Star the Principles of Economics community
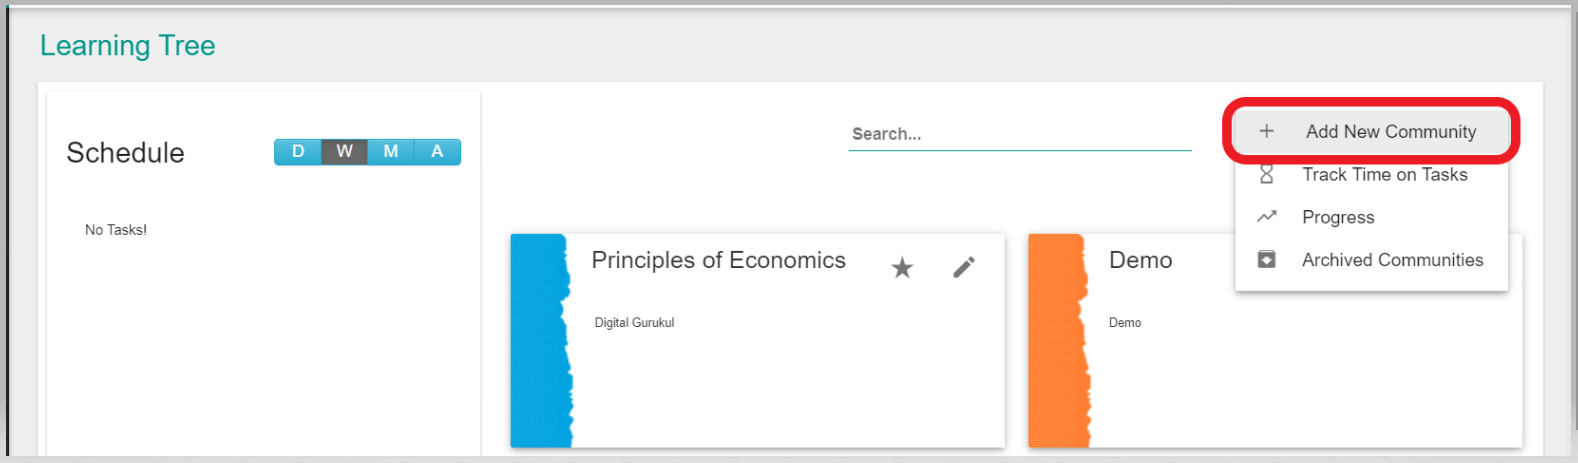Viewport: 1578px width, 463px height. pos(902,268)
